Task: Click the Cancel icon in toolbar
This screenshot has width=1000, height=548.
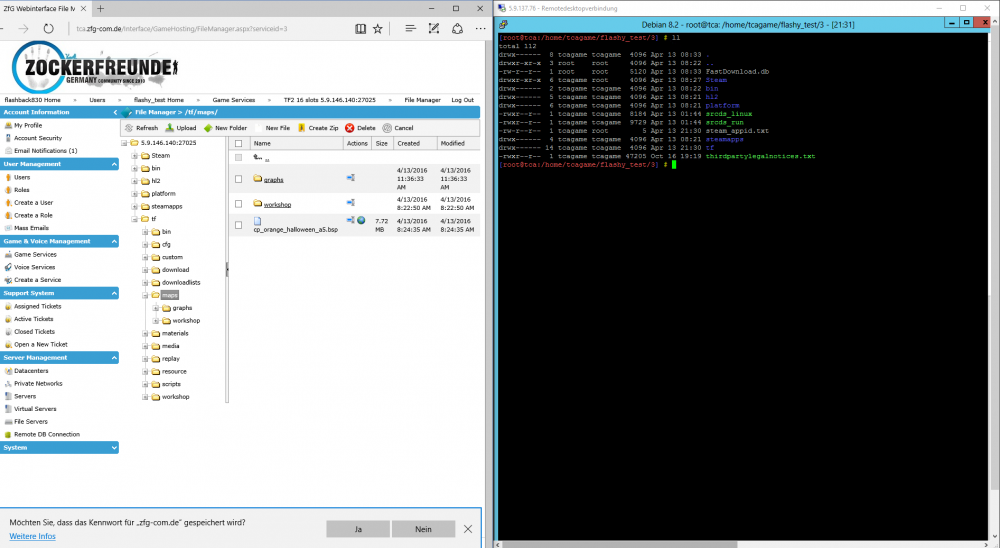Action: 388,128
